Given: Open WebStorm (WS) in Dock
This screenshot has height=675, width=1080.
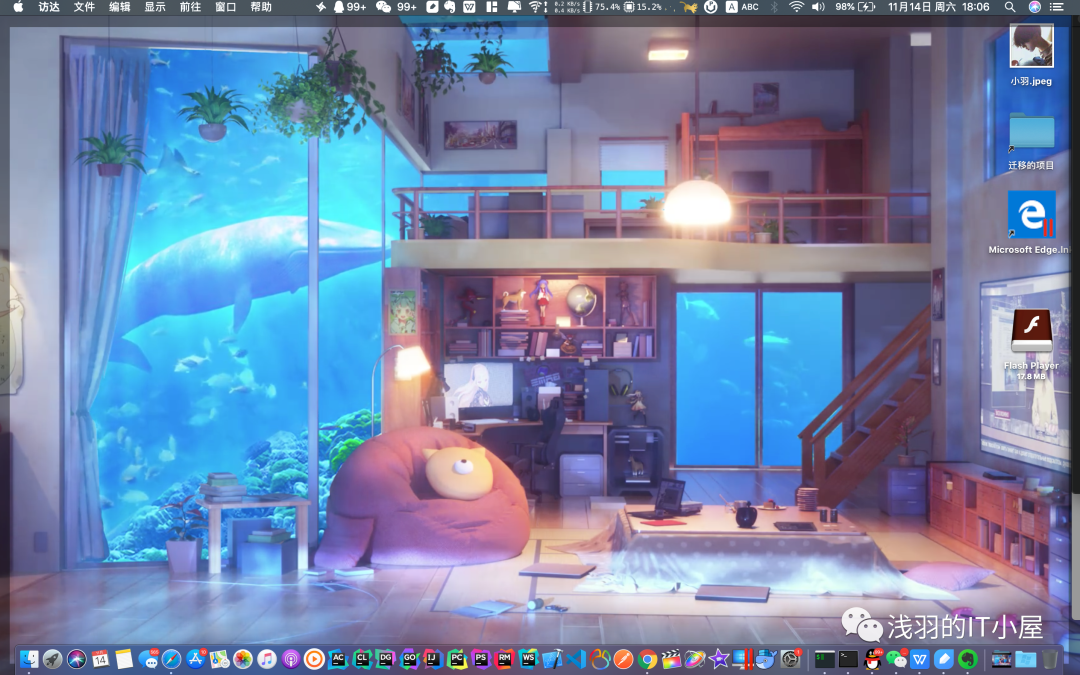Looking at the screenshot, I should point(528,659).
